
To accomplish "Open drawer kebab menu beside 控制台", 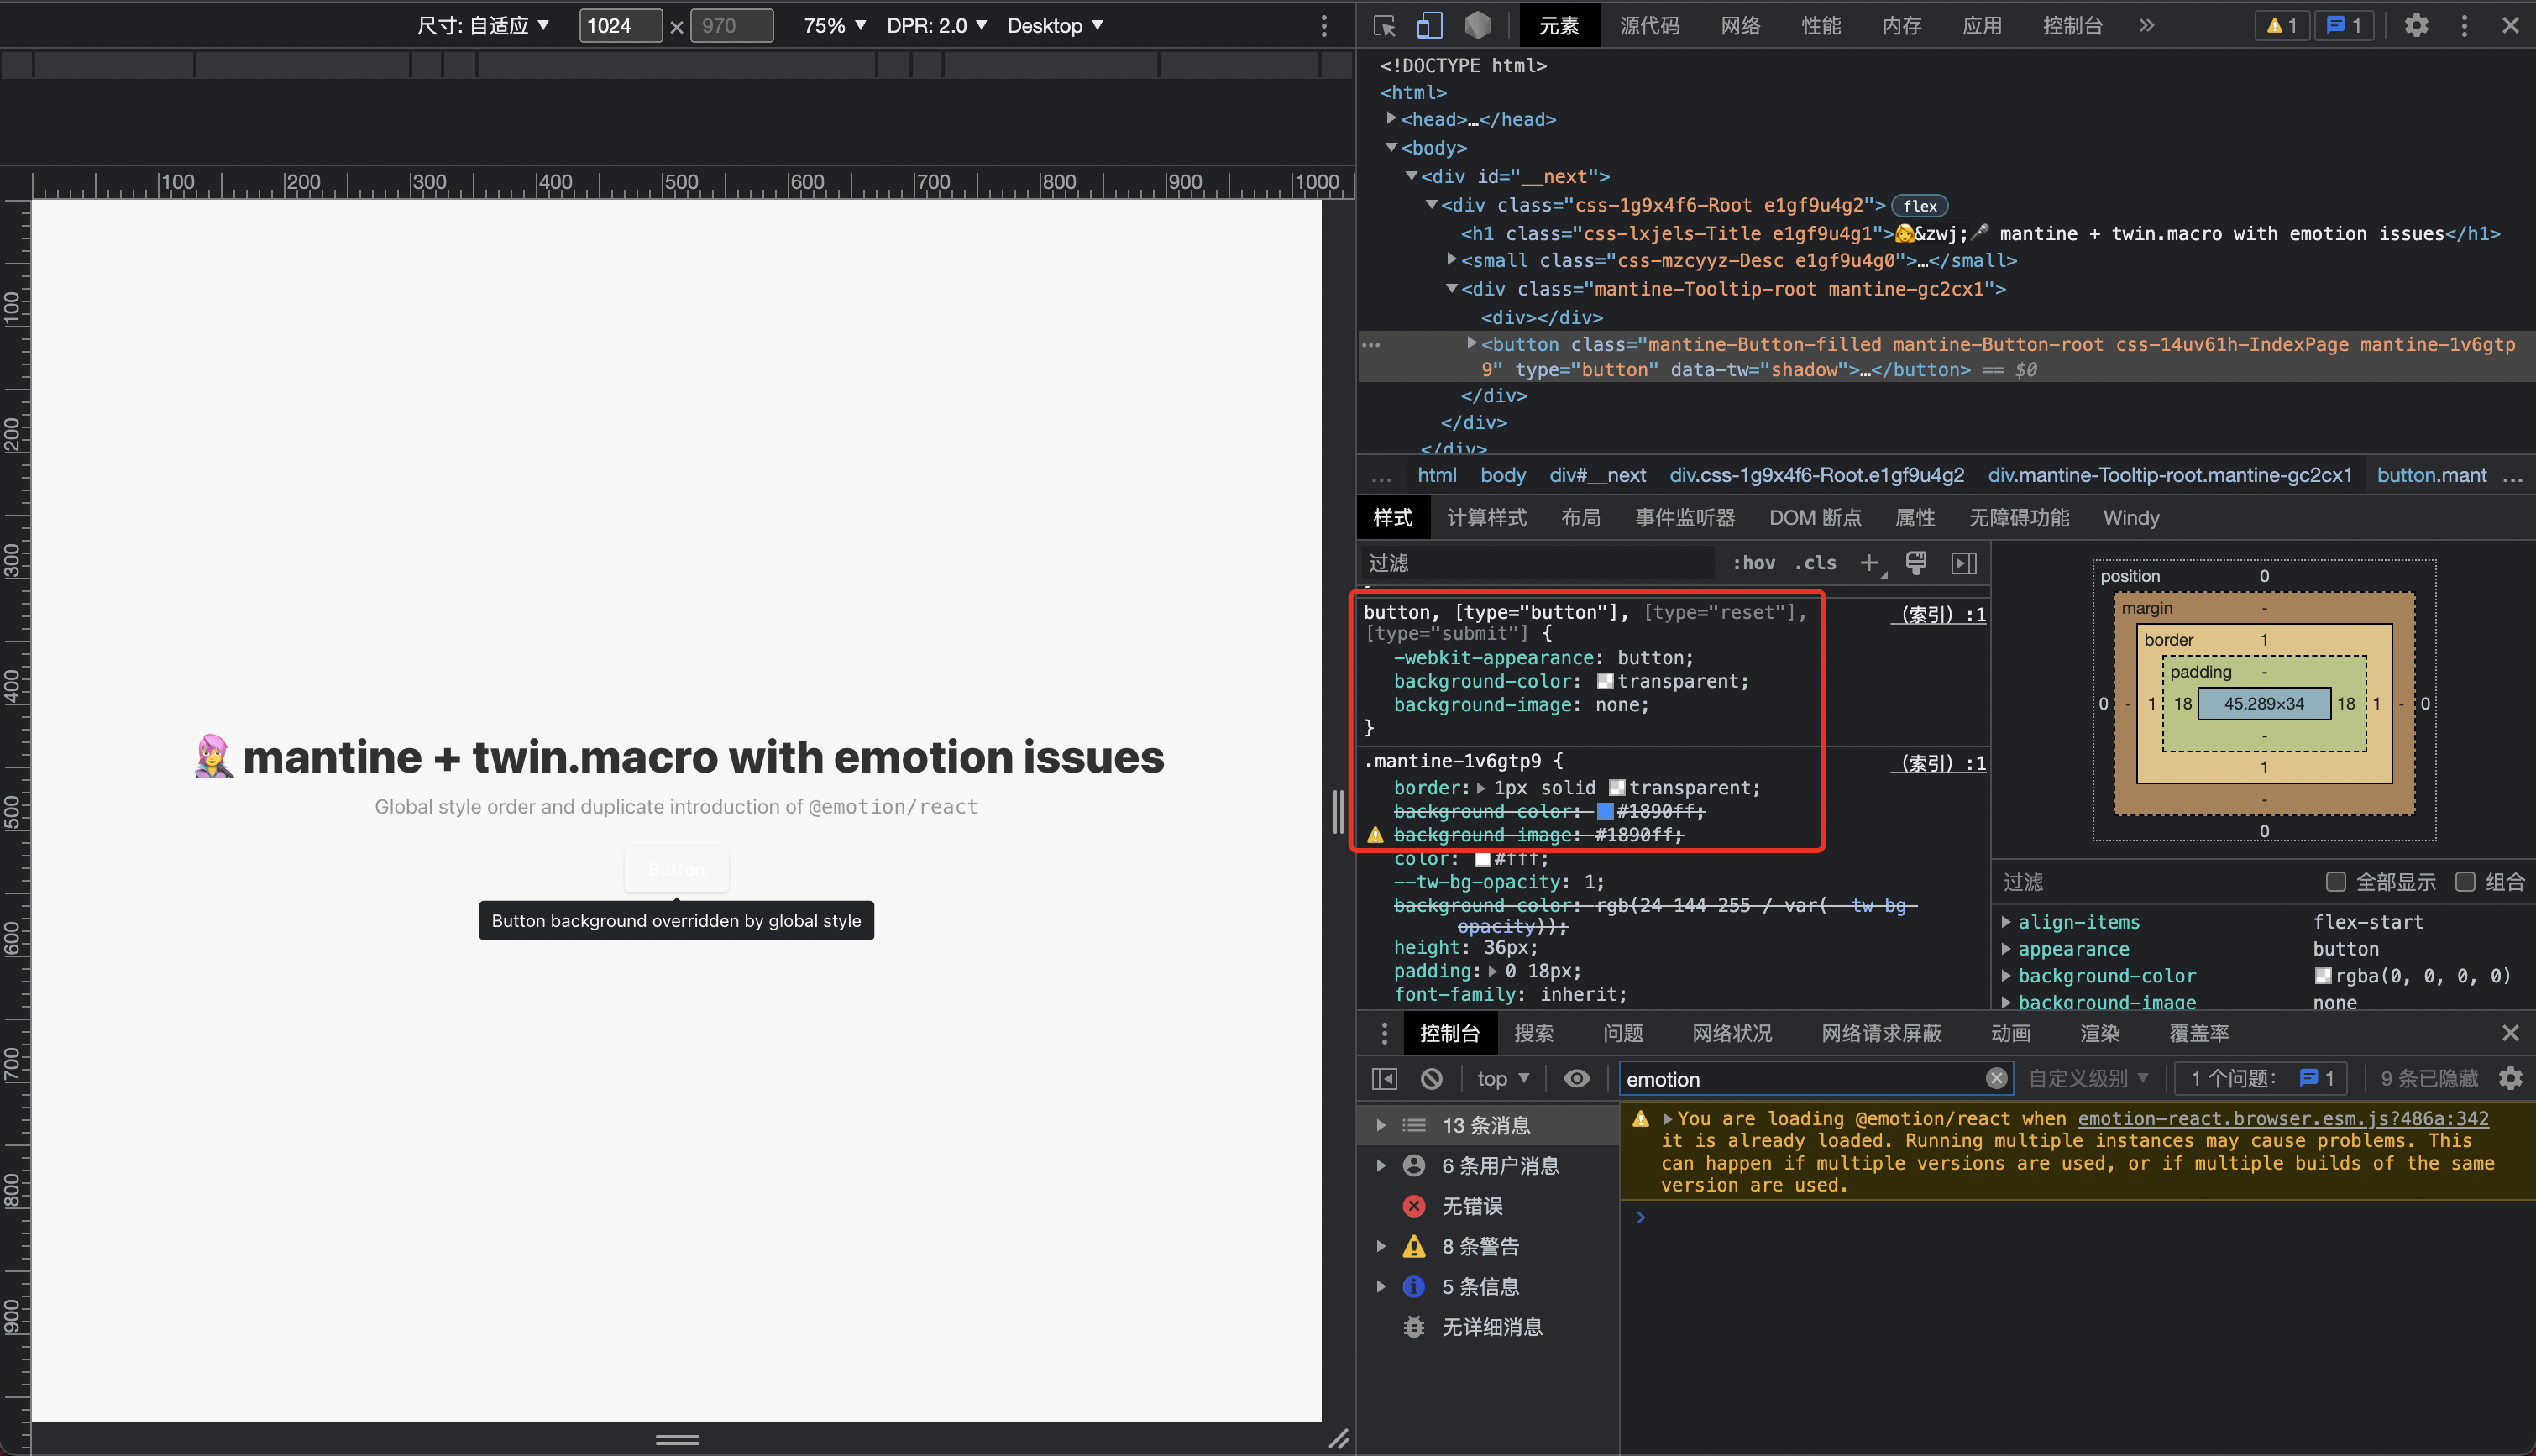I will pos(1384,1033).
